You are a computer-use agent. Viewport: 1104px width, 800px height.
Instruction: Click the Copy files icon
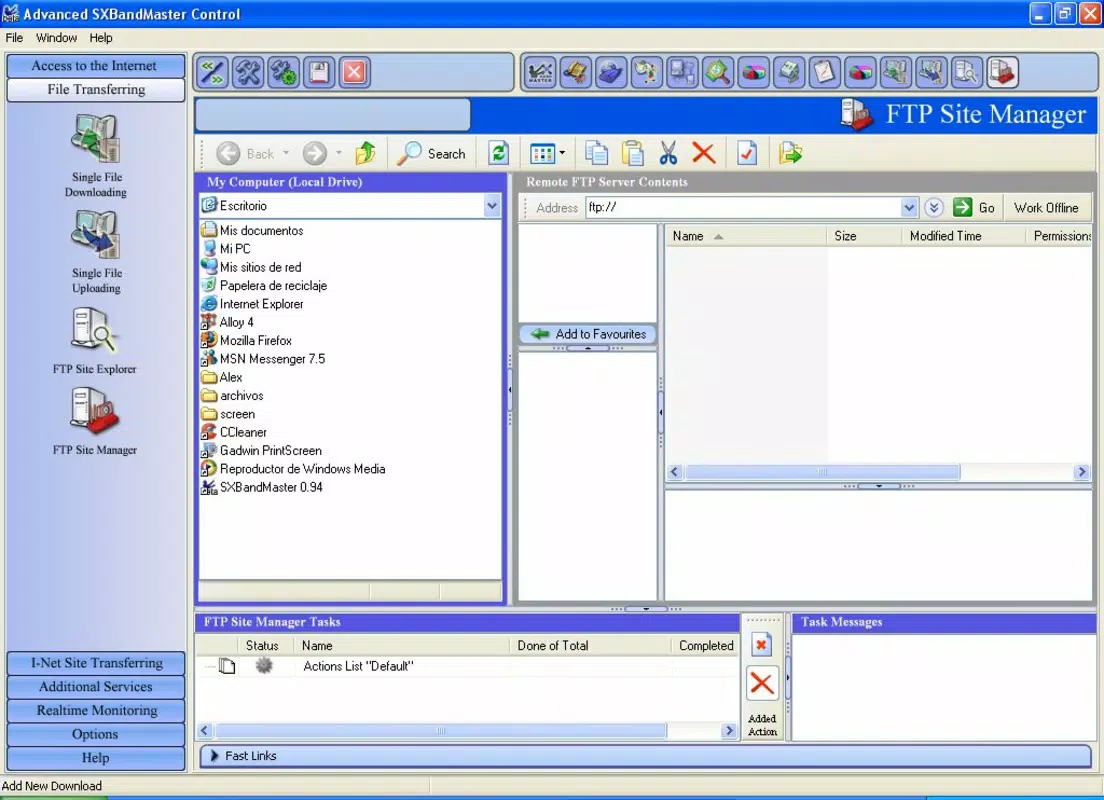coord(596,153)
